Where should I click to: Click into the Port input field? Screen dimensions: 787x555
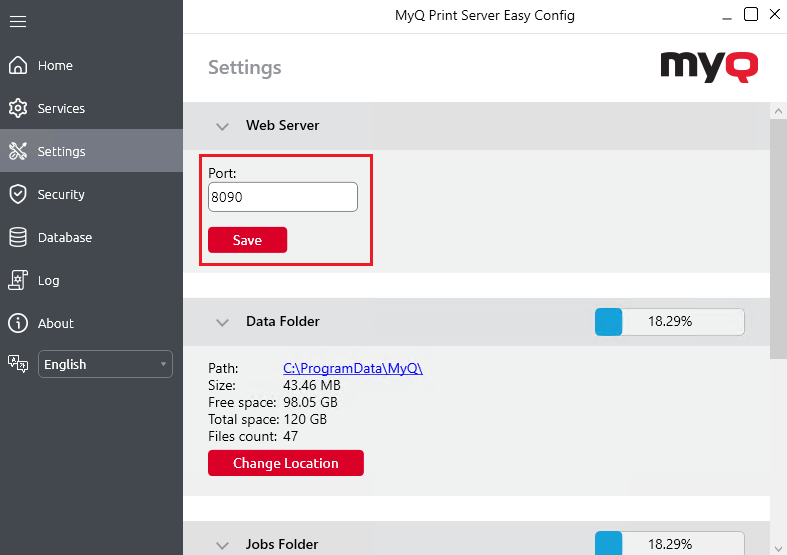[x=282, y=198]
